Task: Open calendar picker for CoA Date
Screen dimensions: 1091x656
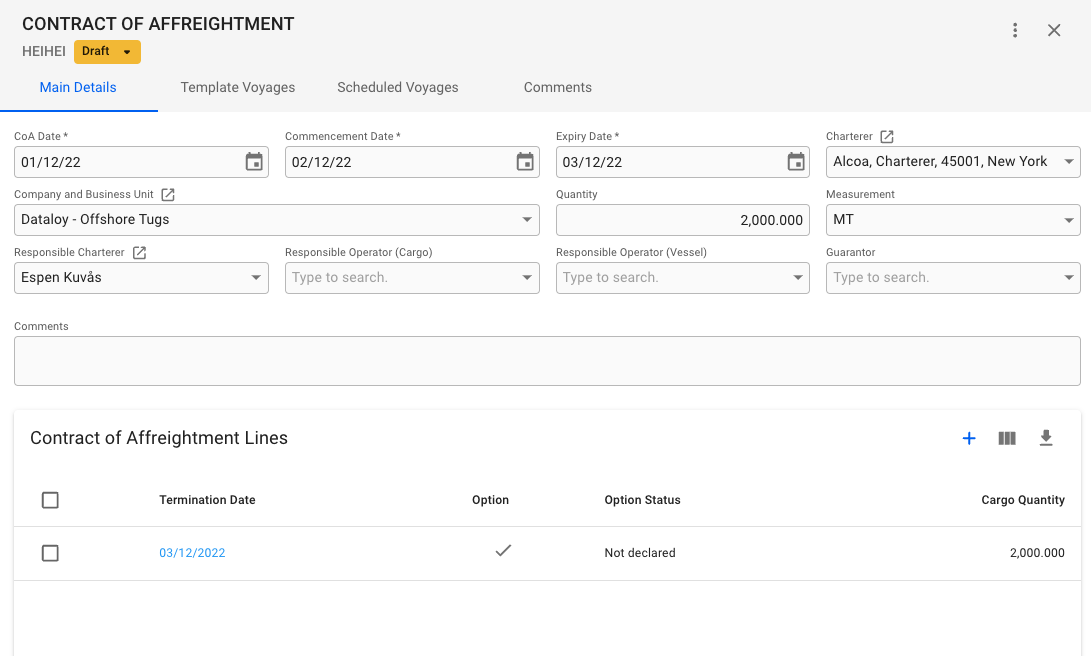Action: click(x=254, y=162)
